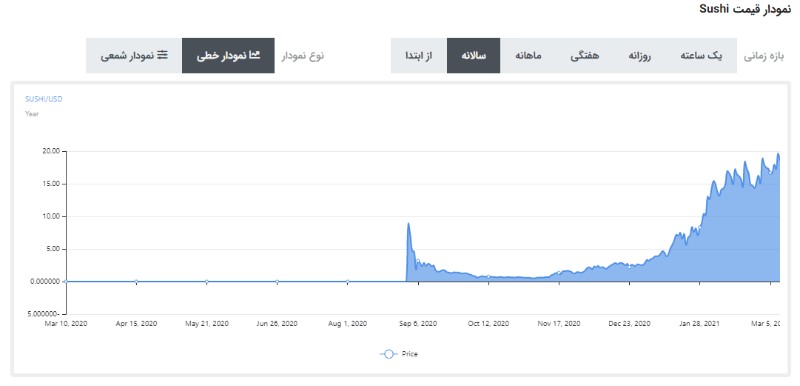Click the Jun 26, 2020 axis label
Image resolution: width=800 pixels, height=386 pixels.
pyautogui.click(x=277, y=324)
